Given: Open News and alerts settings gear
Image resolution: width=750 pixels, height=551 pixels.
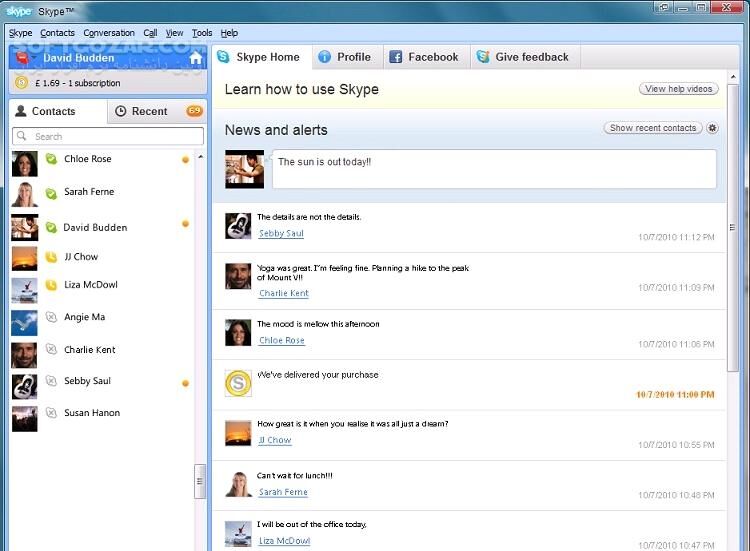Looking at the screenshot, I should pyautogui.click(x=712, y=128).
